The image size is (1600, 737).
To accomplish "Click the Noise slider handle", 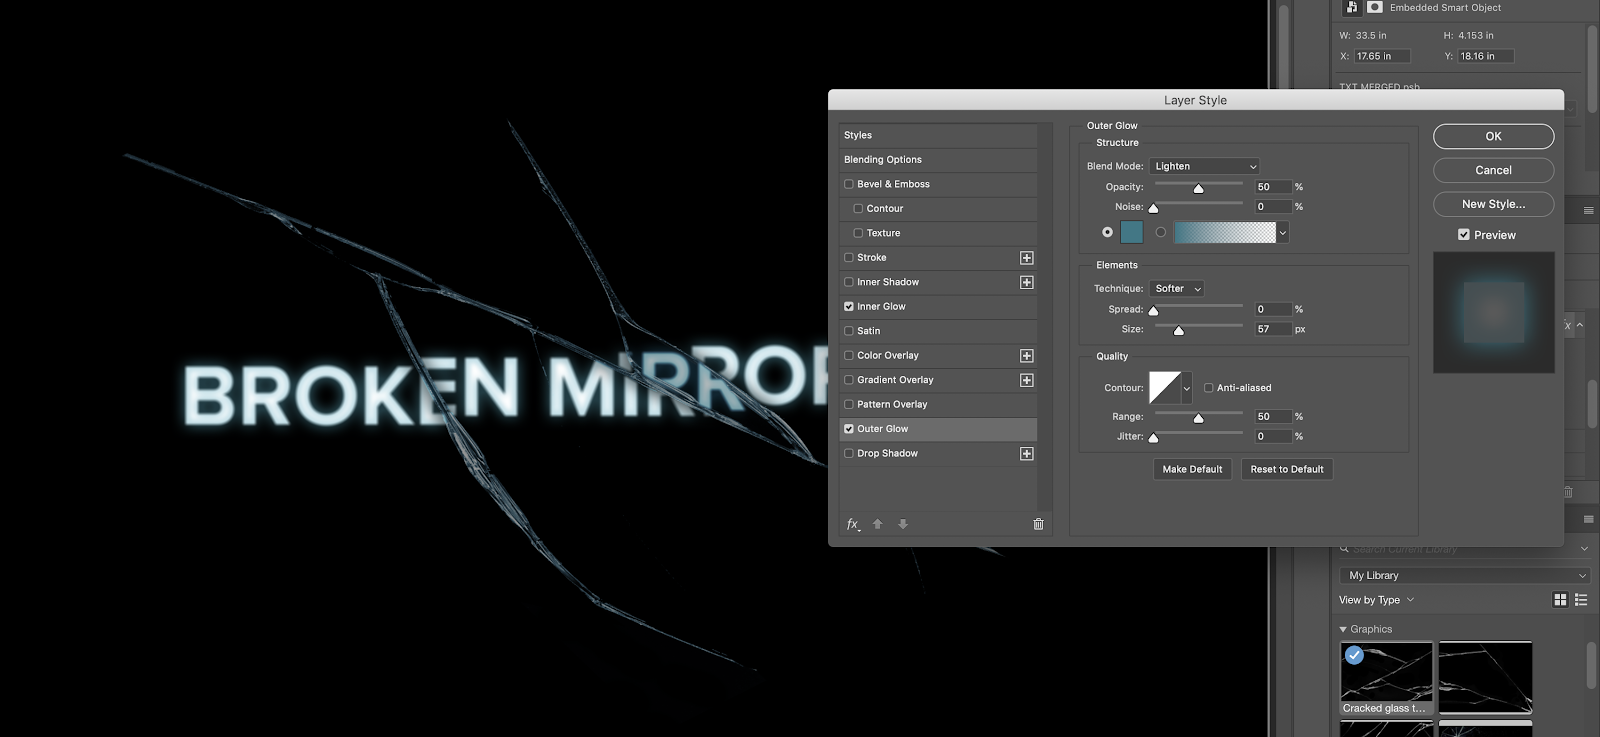I will [1153, 208].
